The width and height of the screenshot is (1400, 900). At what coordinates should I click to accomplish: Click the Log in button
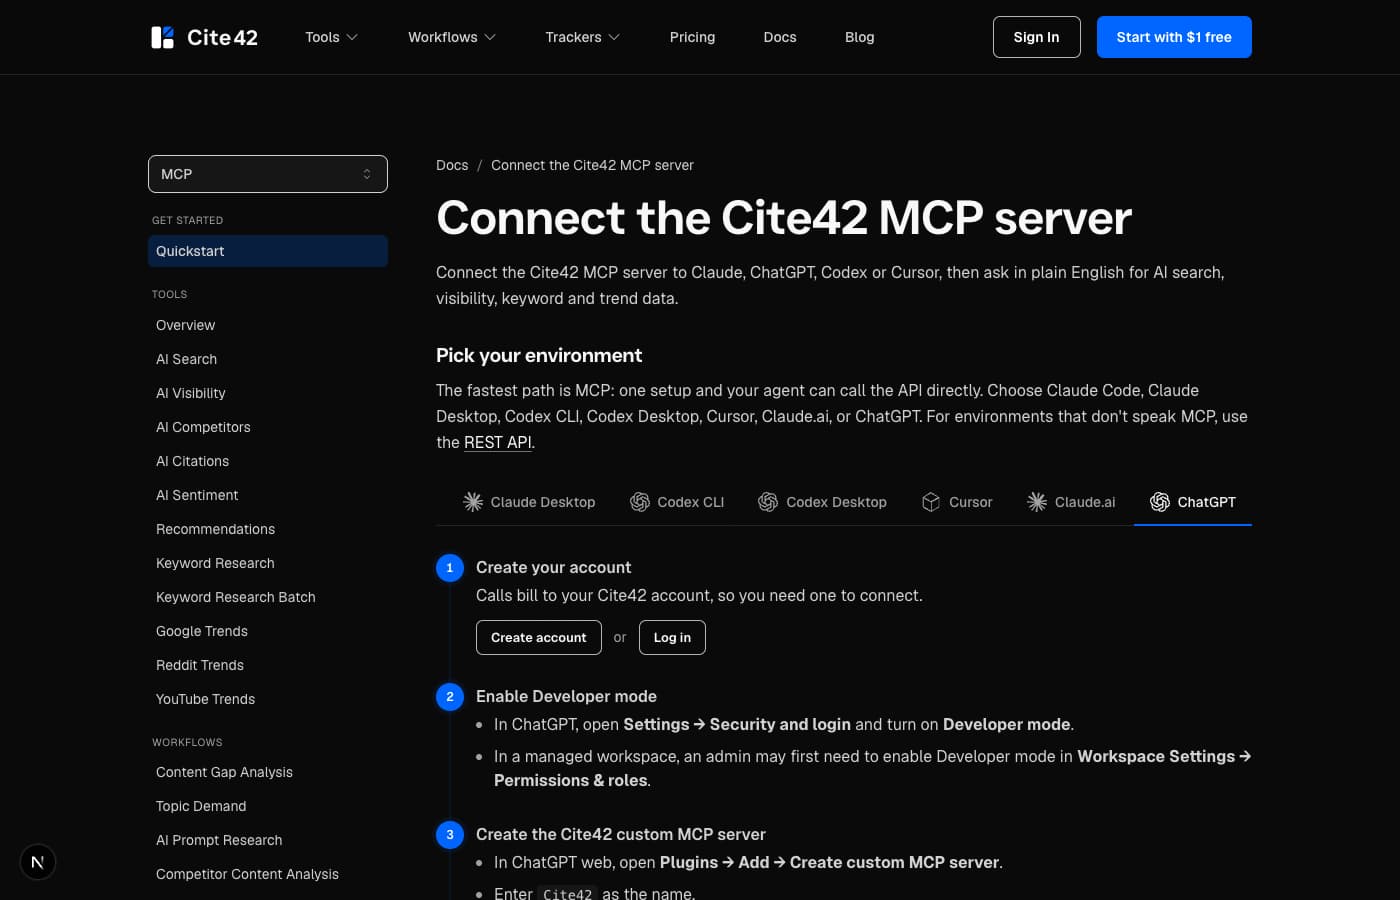pos(672,637)
